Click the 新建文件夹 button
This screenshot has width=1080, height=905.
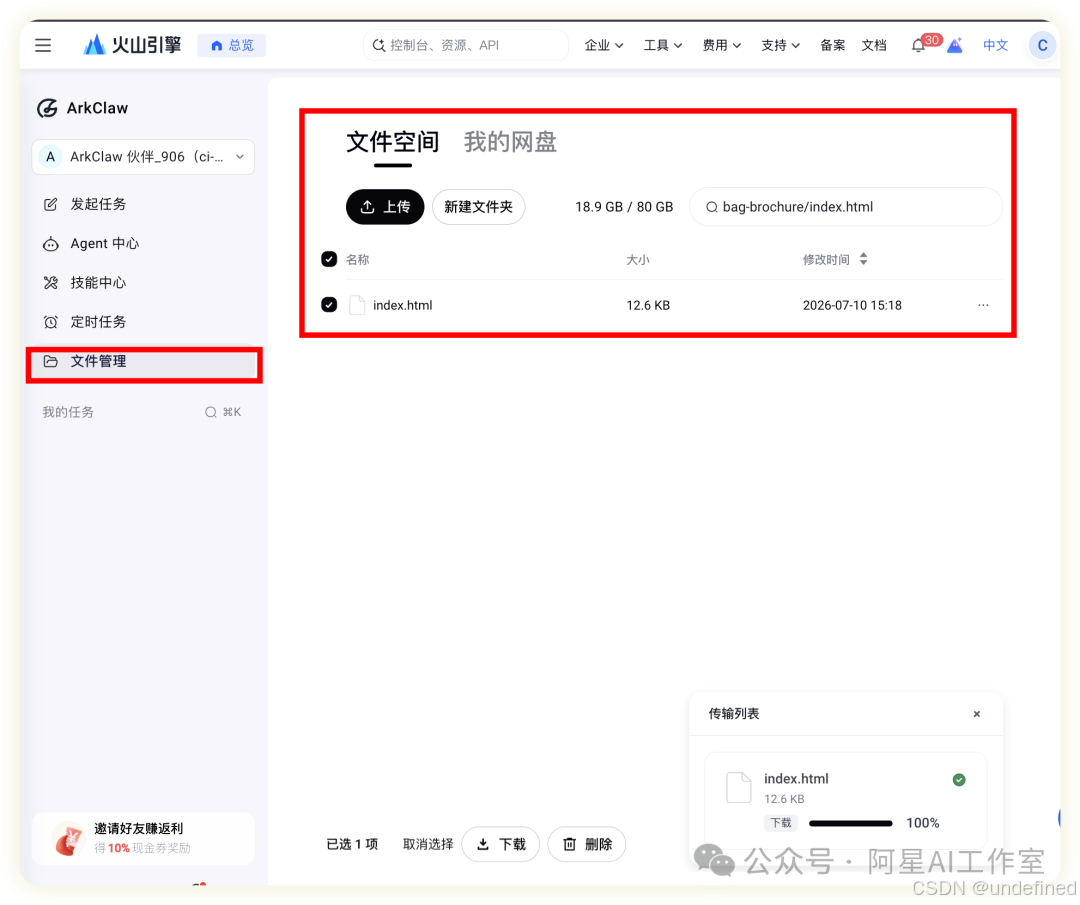tap(479, 207)
